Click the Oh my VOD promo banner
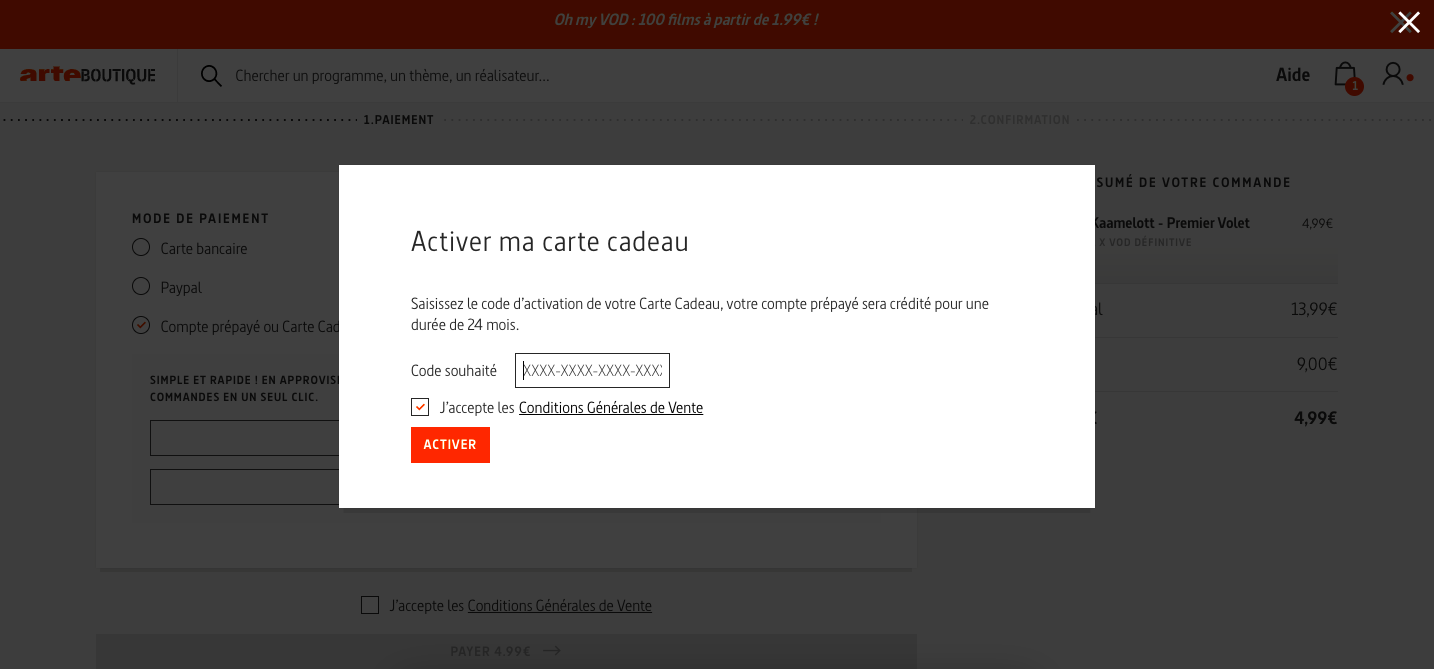This screenshot has height=669, width=1434. [x=686, y=20]
